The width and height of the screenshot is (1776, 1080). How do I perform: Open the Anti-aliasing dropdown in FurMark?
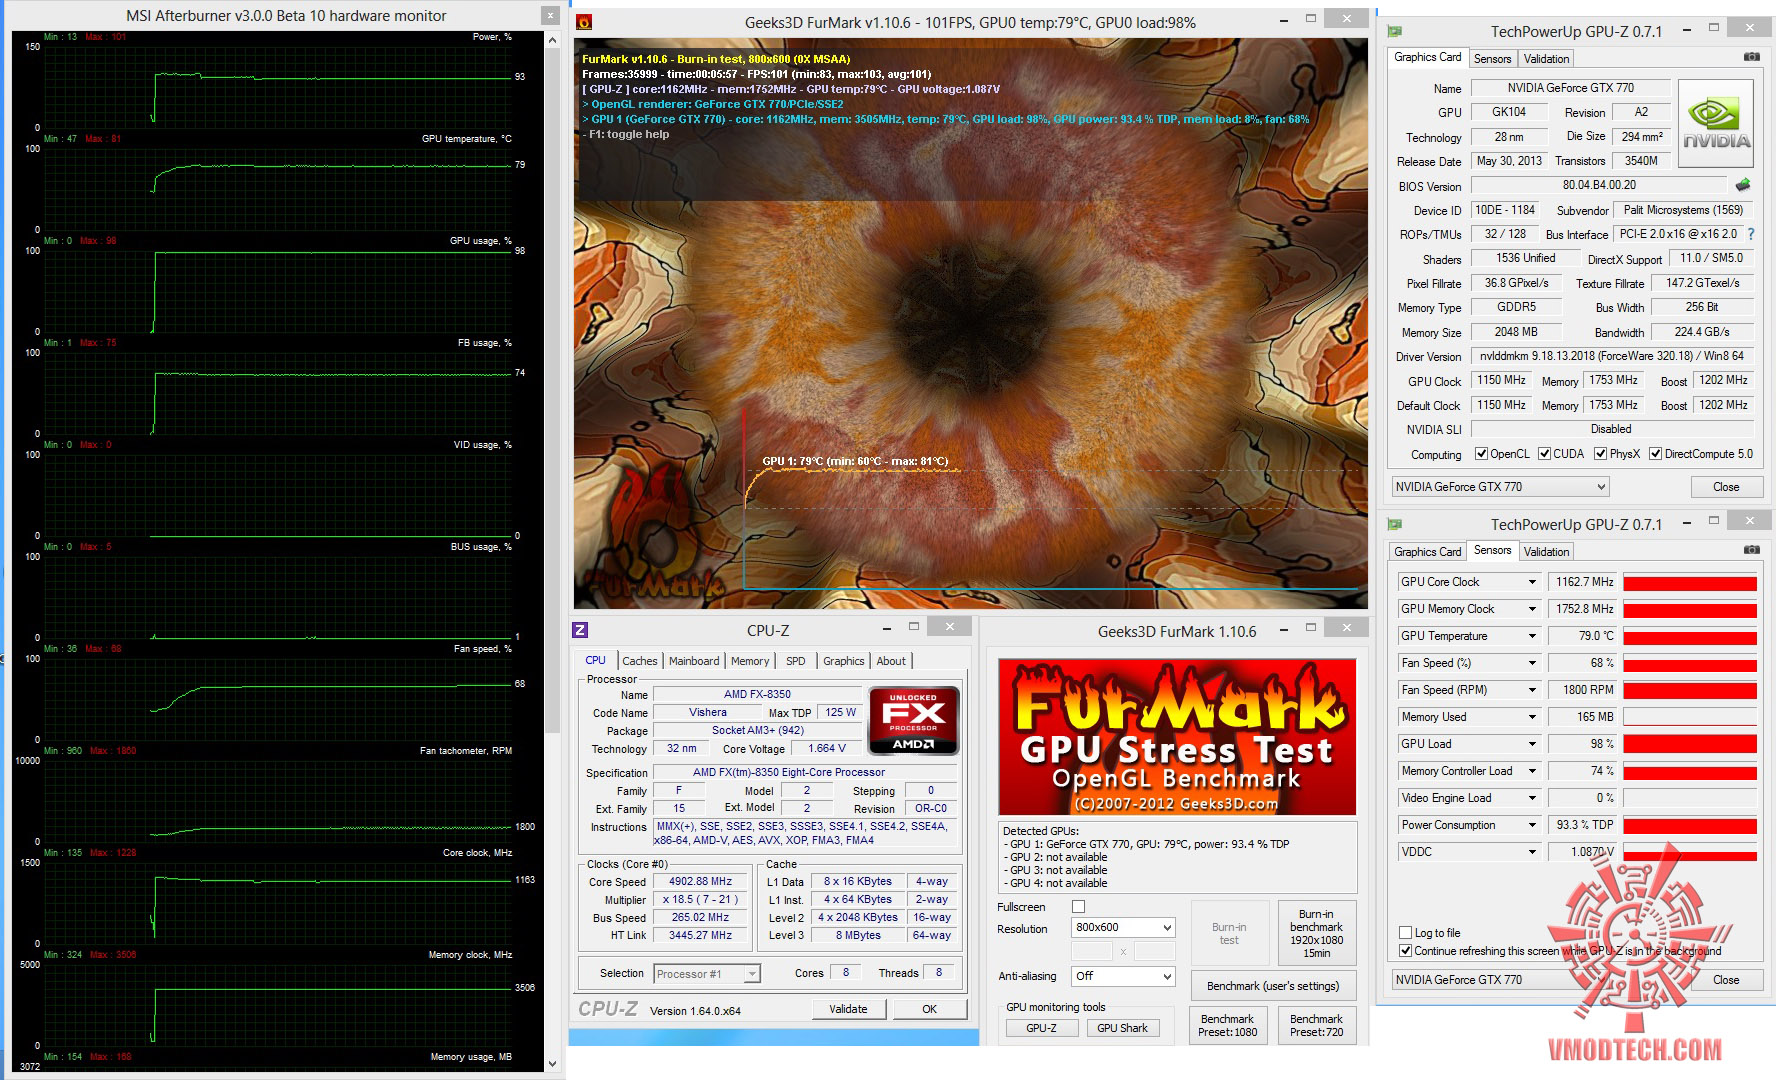1122,976
